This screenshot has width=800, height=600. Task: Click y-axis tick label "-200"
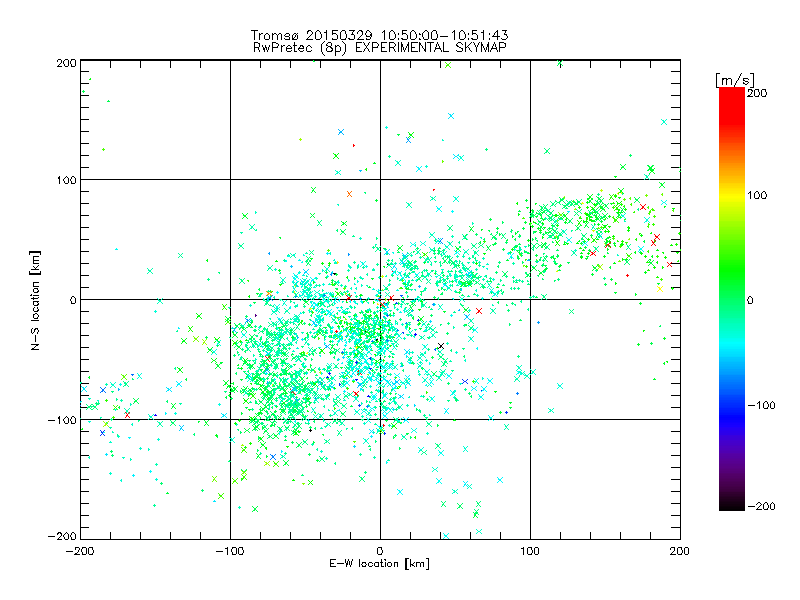62,536
